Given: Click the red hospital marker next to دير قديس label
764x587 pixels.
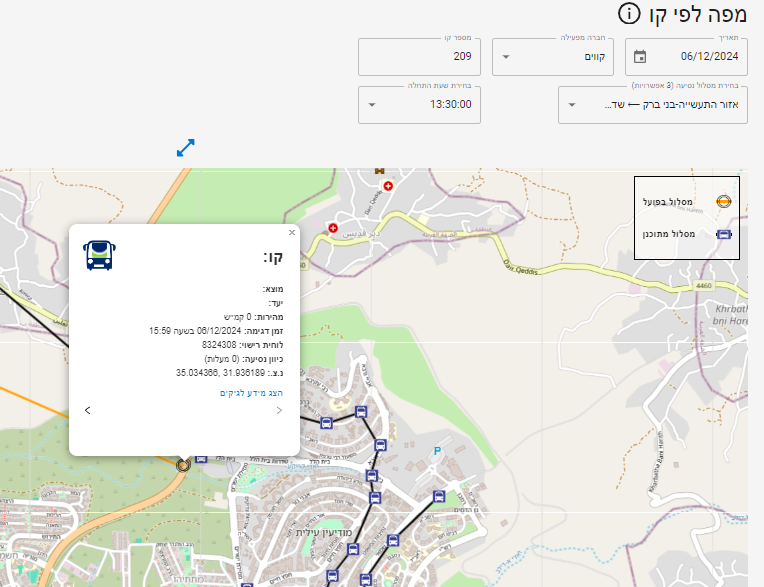Looking at the screenshot, I should [333, 228].
